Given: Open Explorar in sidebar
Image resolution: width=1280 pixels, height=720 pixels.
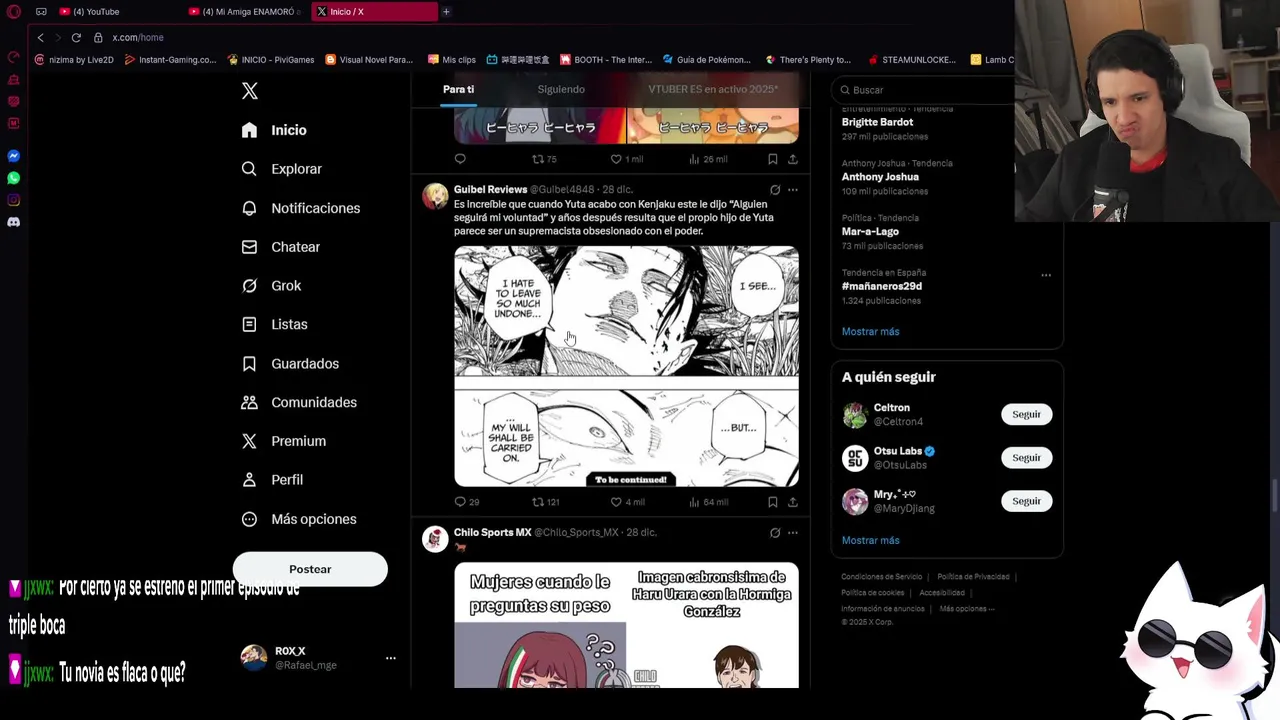Looking at the screenshot, I should tap(282, 169).
